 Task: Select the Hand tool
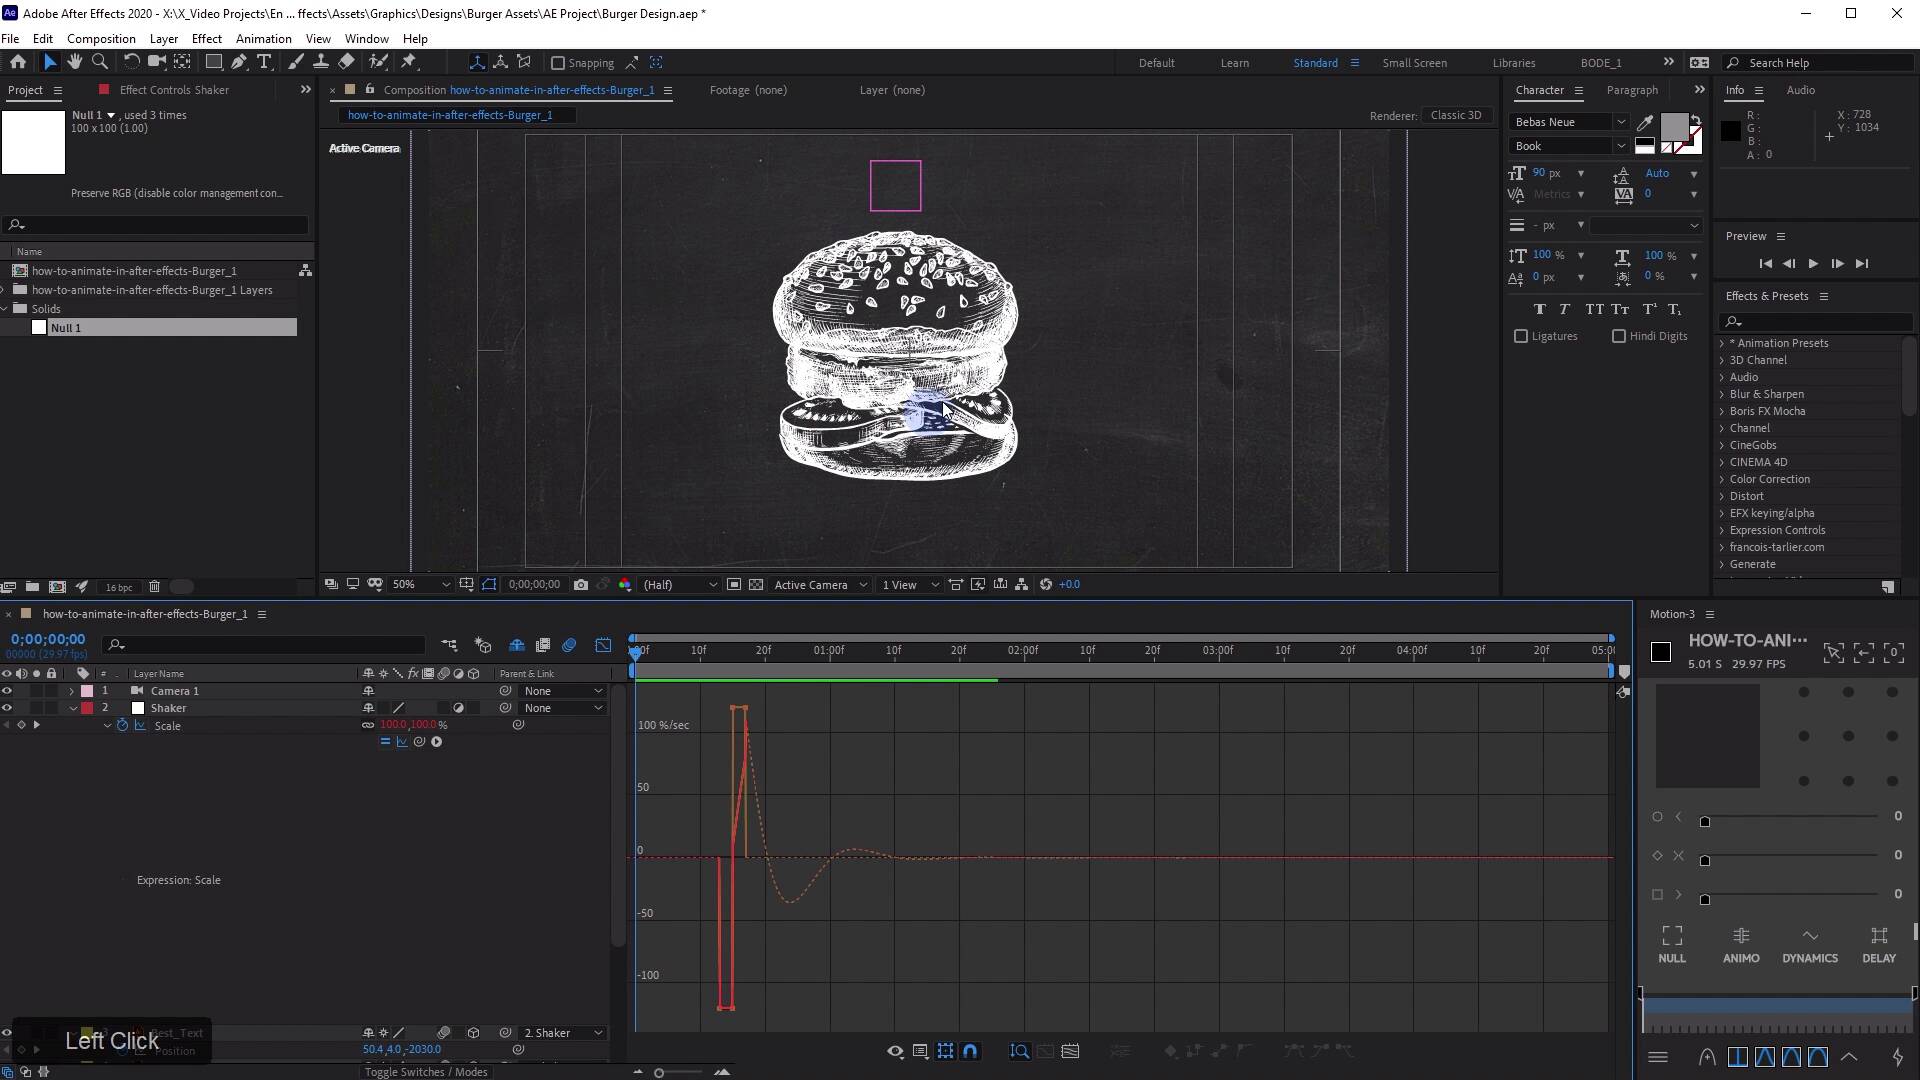(74, 62)
